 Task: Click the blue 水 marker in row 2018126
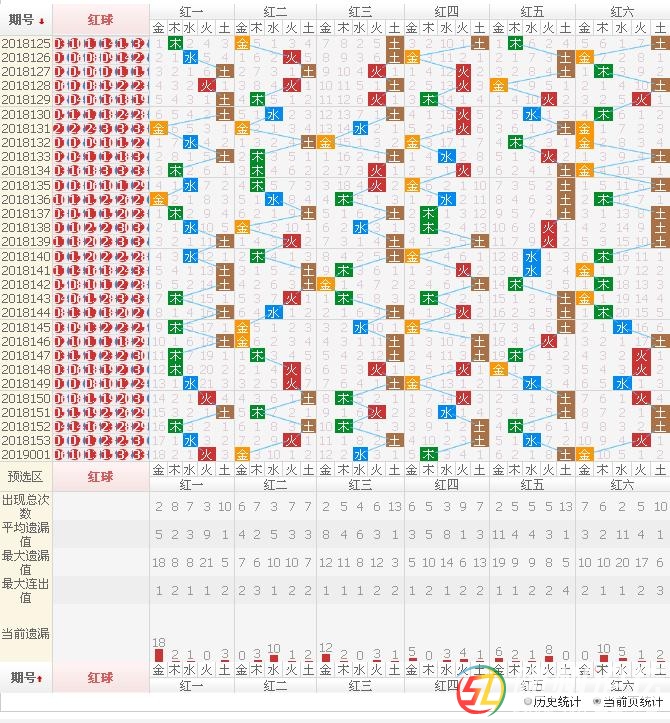coord(191,57)
